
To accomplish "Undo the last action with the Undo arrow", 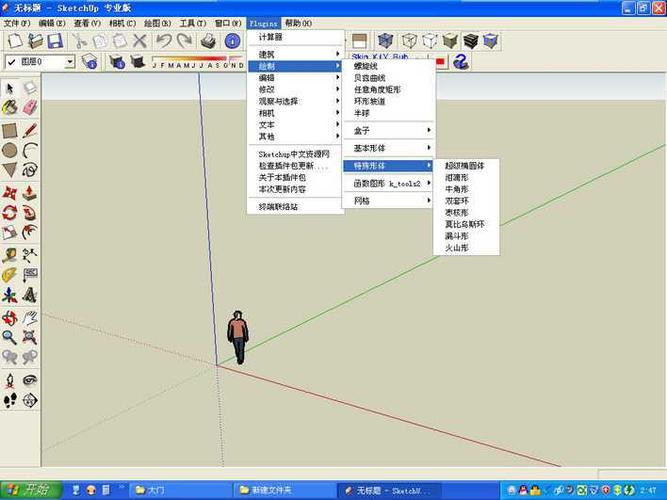I will point(164,41).
